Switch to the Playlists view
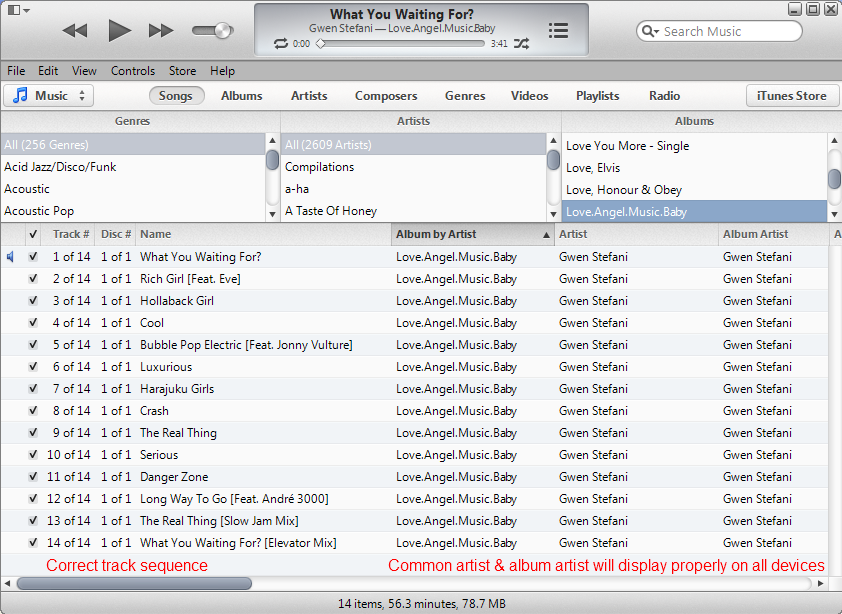 pyautogui.click(x=598, y=96)
